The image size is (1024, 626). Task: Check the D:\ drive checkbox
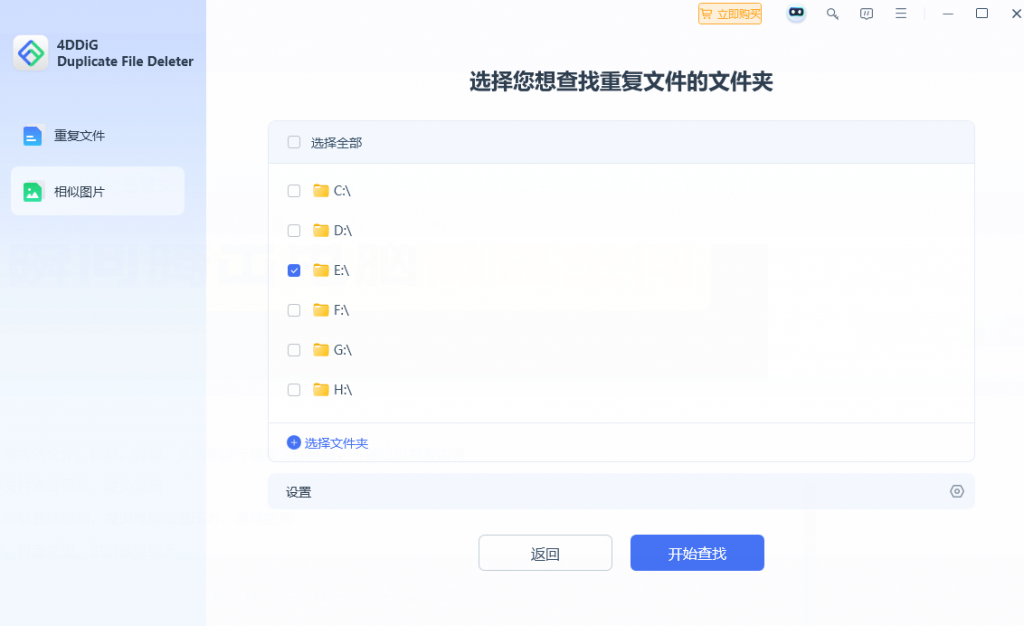point(293,230)
